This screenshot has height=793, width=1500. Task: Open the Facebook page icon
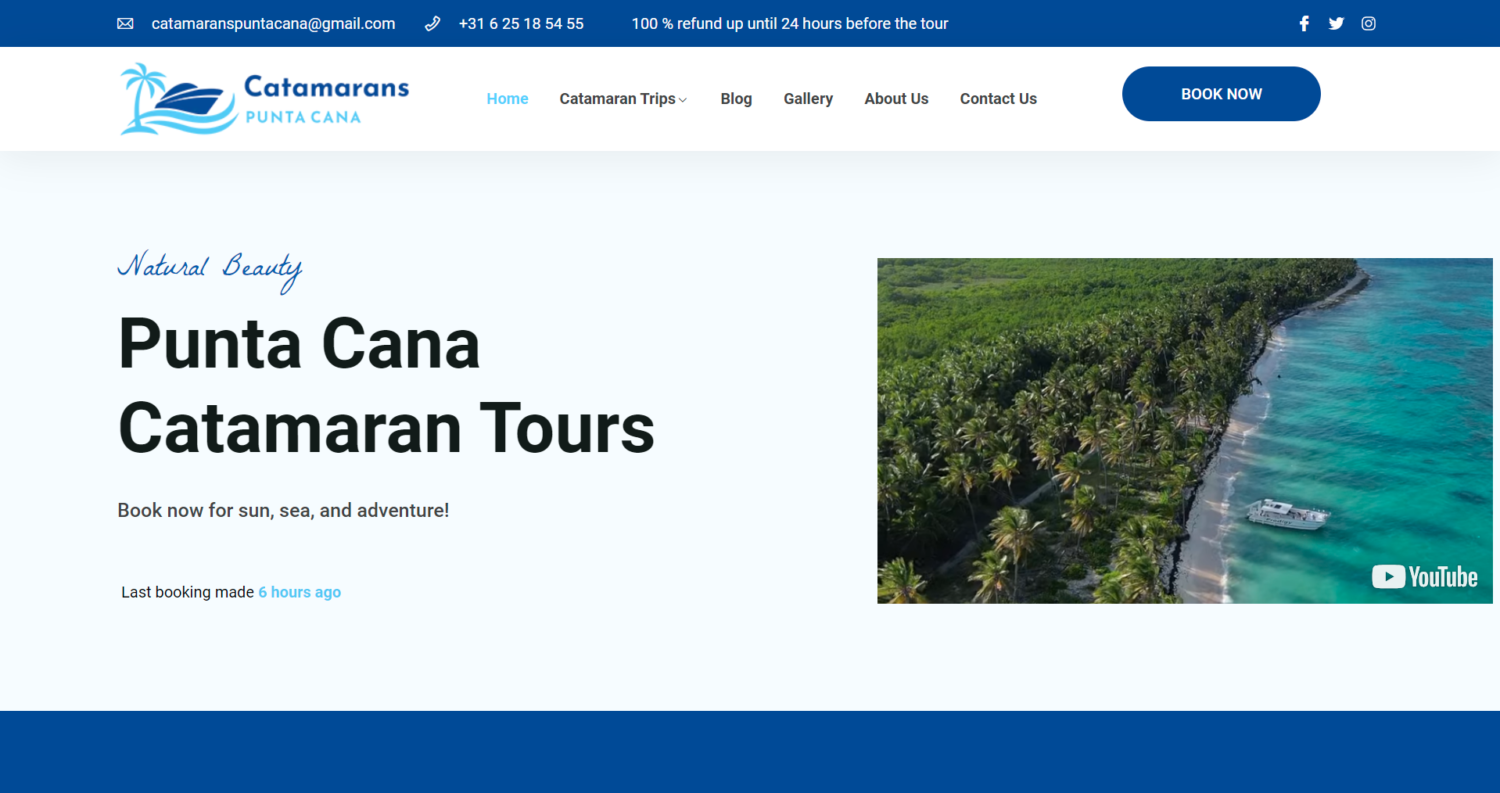1304,24
